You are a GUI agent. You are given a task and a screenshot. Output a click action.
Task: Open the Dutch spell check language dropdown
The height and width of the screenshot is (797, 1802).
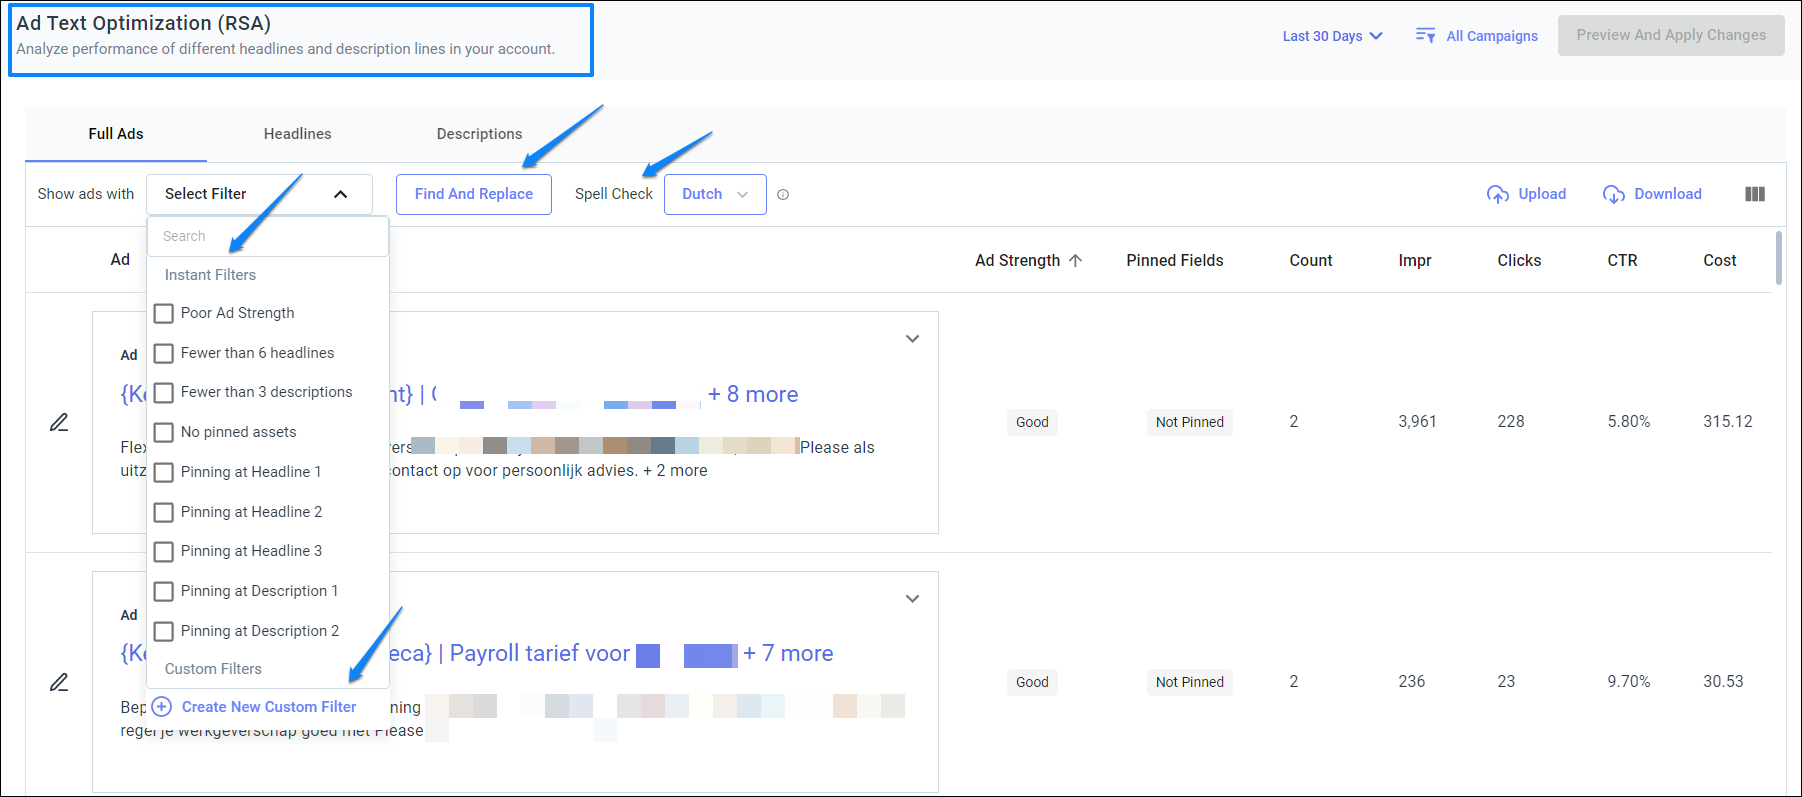(x=715, y=194)
